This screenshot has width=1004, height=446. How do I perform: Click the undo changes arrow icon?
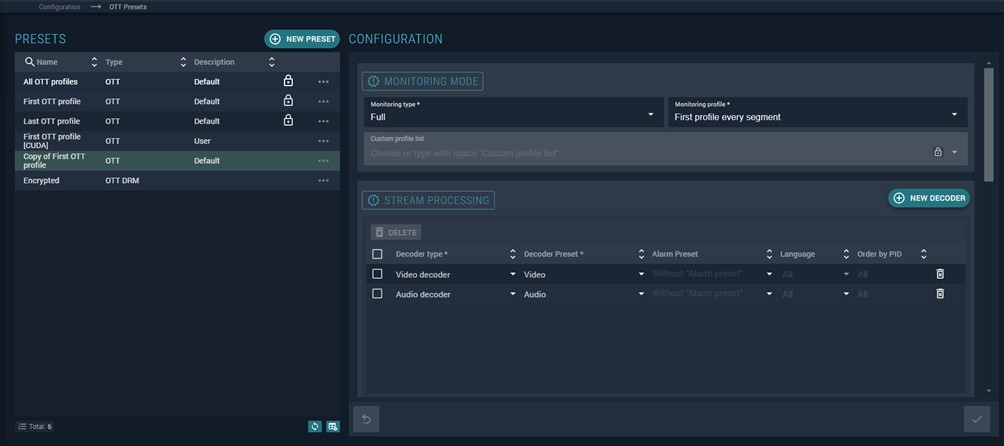point(366,419)
